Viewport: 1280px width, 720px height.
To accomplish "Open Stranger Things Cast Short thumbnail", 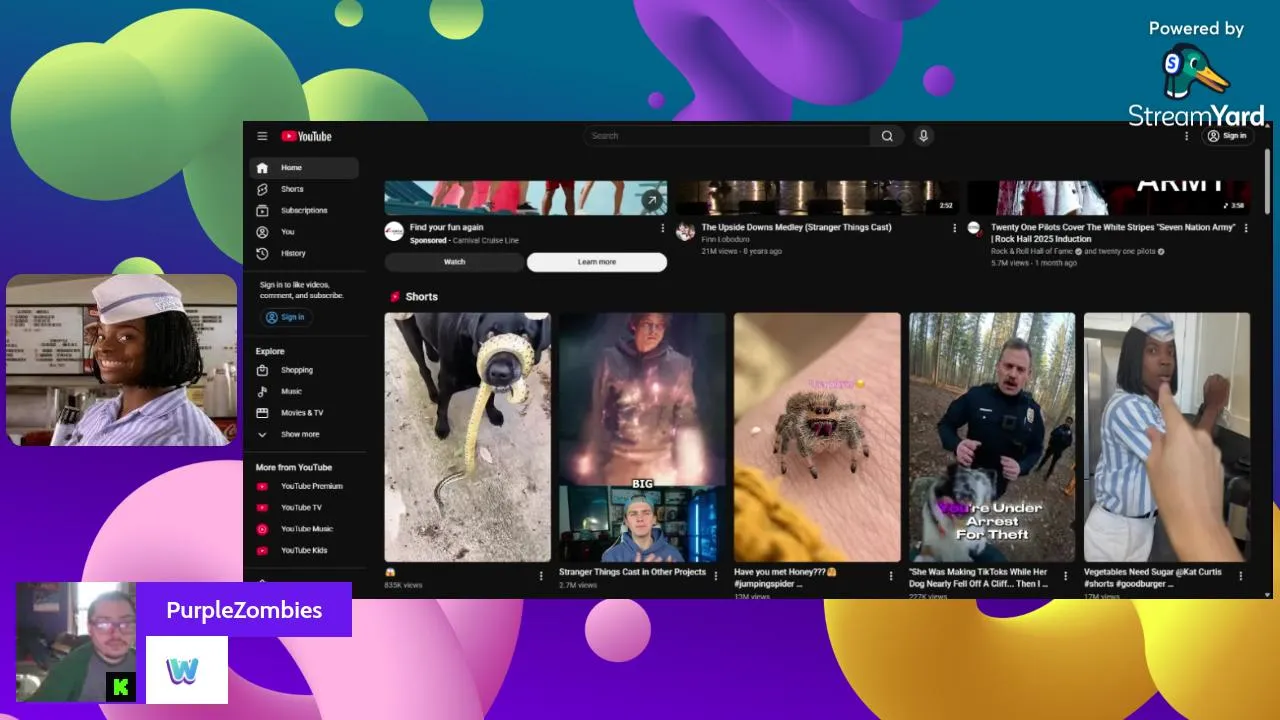I will (642, 437).
